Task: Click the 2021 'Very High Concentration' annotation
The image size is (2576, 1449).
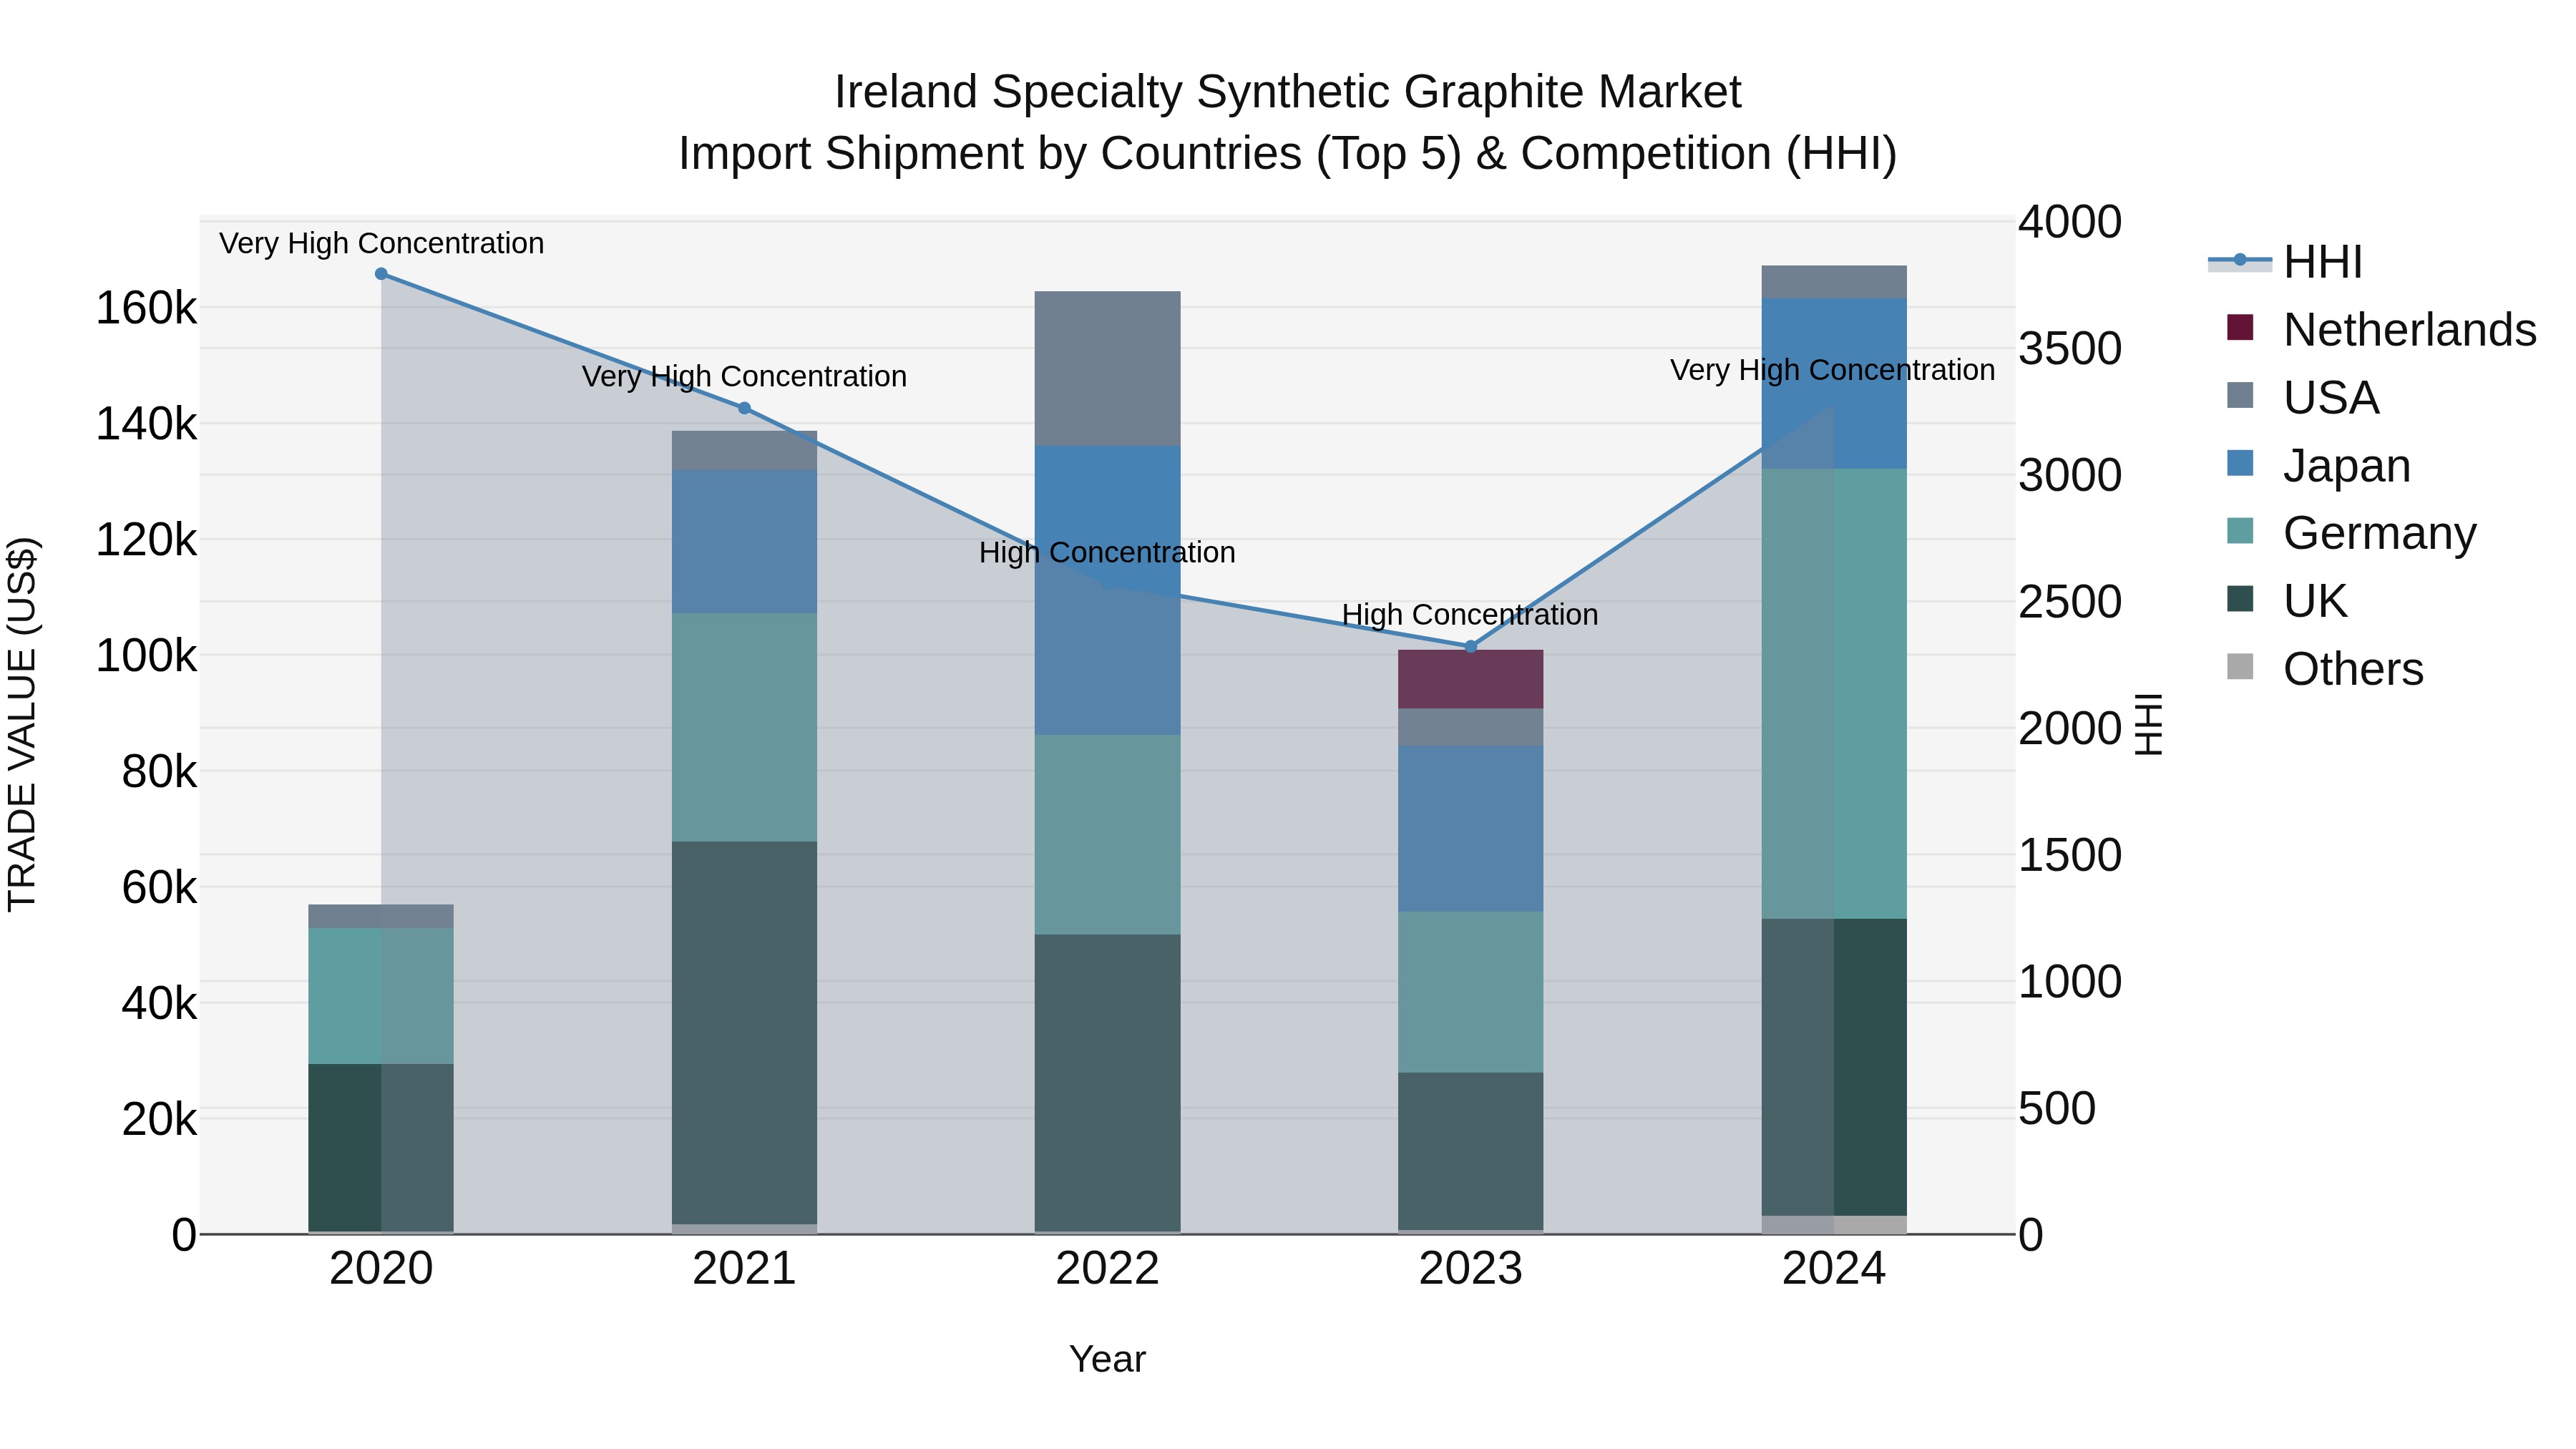Action: [744, 377]
